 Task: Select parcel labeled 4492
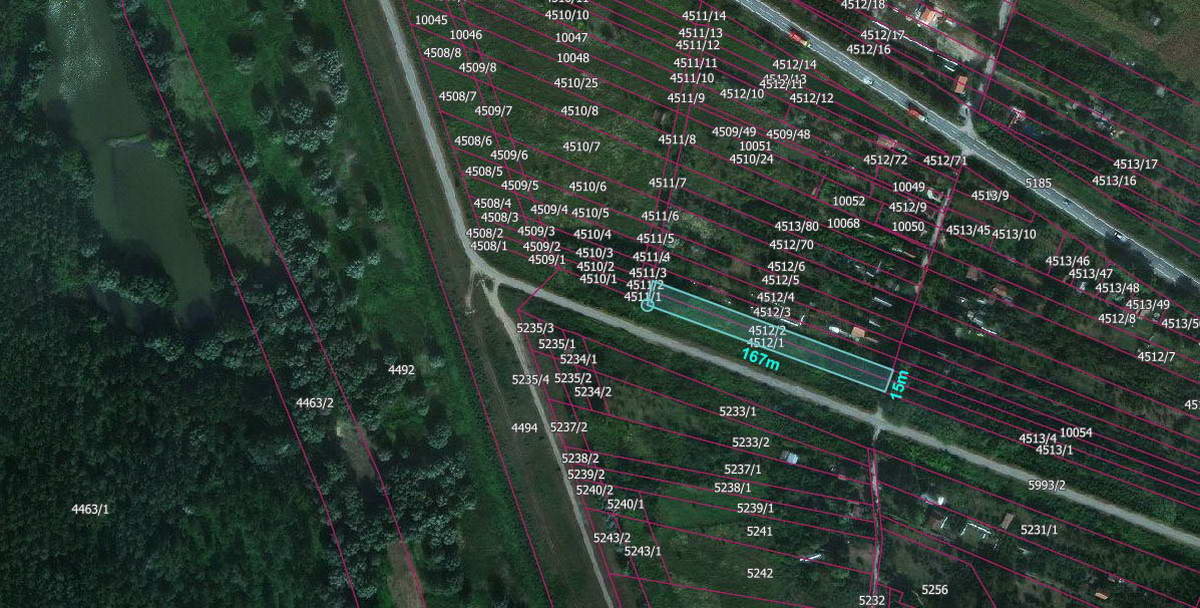point(401,370)
